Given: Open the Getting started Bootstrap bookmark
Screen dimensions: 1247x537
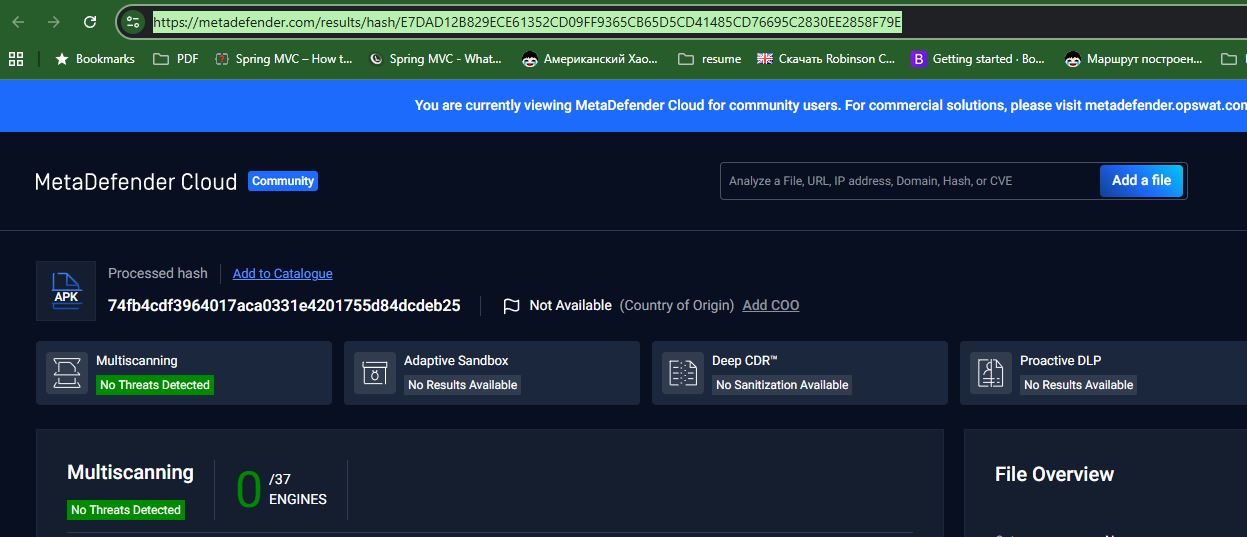Looking at the screenshot, I should (x=978, y=59).
